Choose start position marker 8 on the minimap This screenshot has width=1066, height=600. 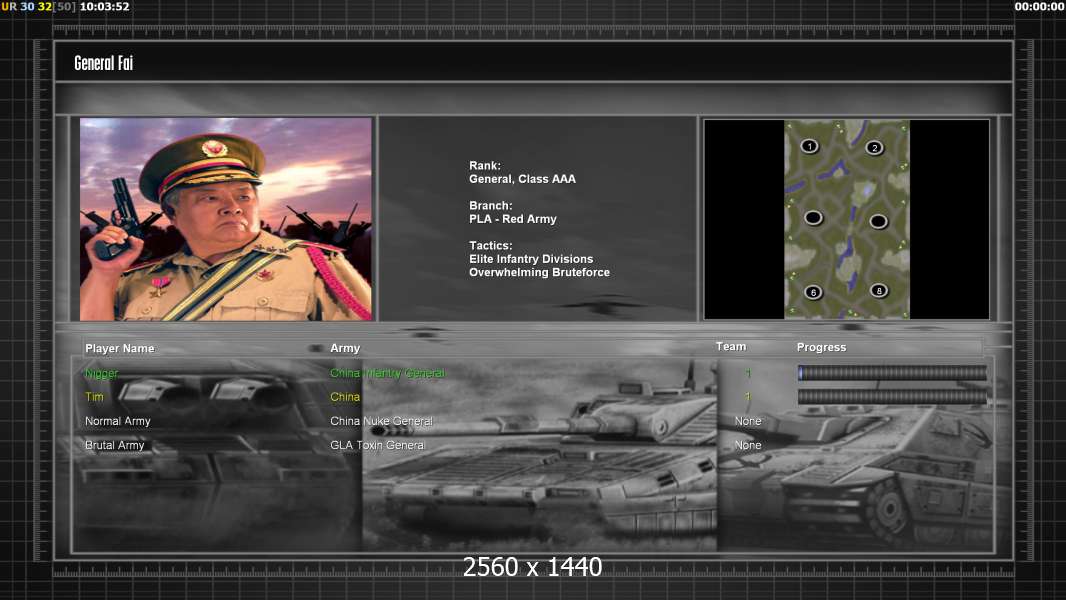(879, 291)
